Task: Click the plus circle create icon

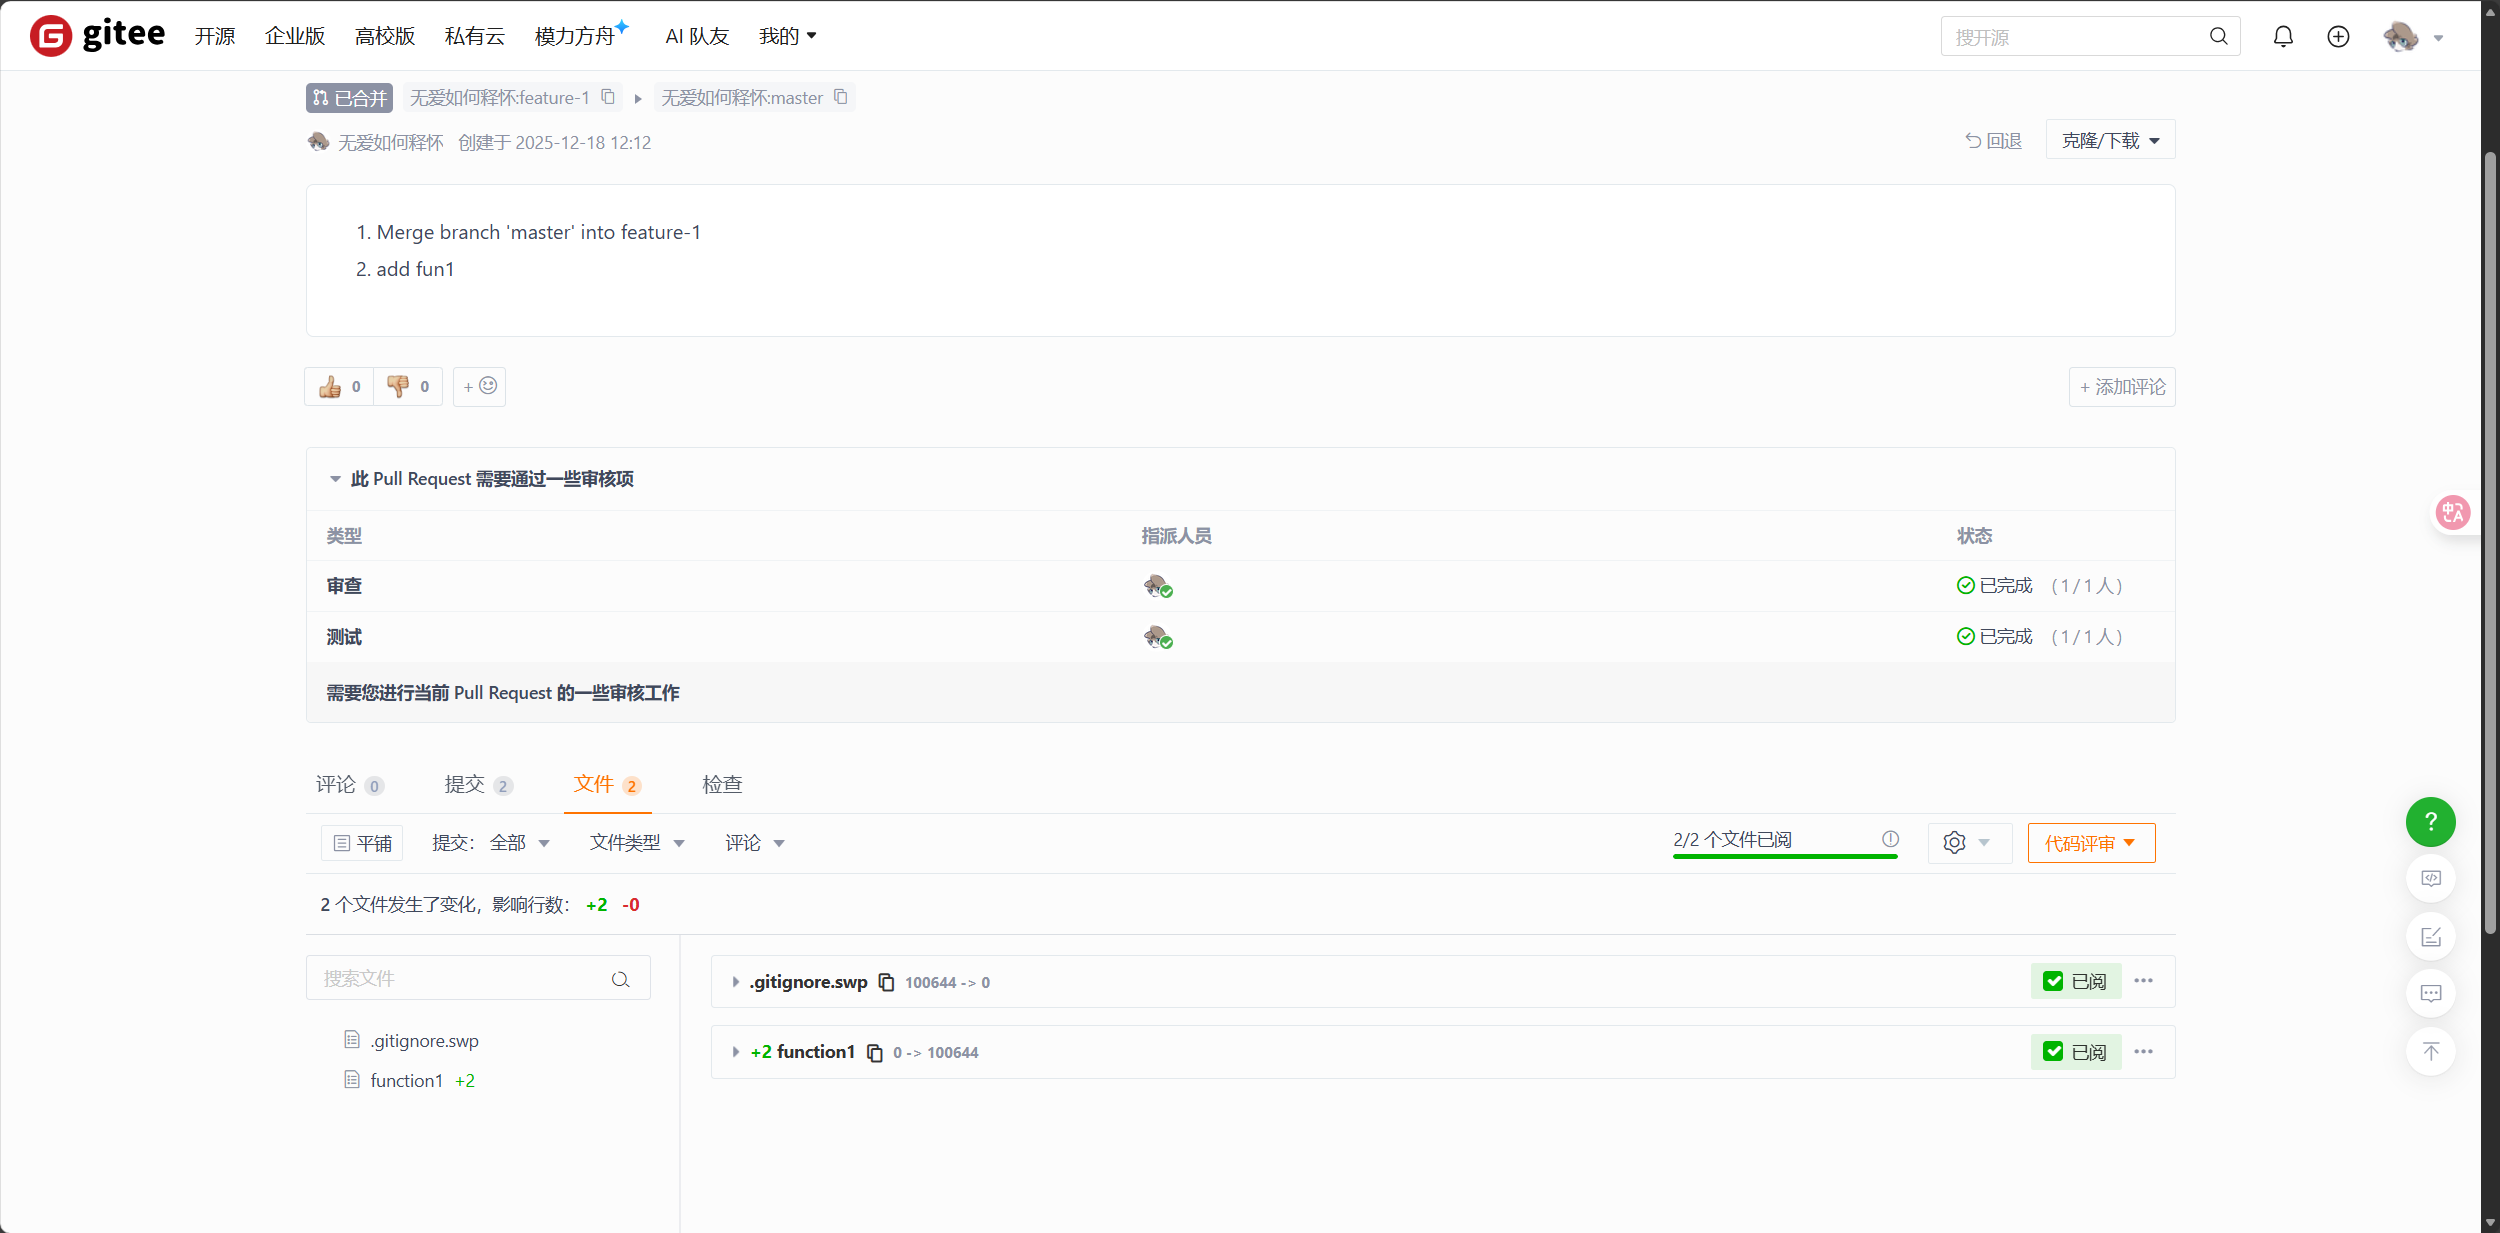Action: click(2338, 37)
